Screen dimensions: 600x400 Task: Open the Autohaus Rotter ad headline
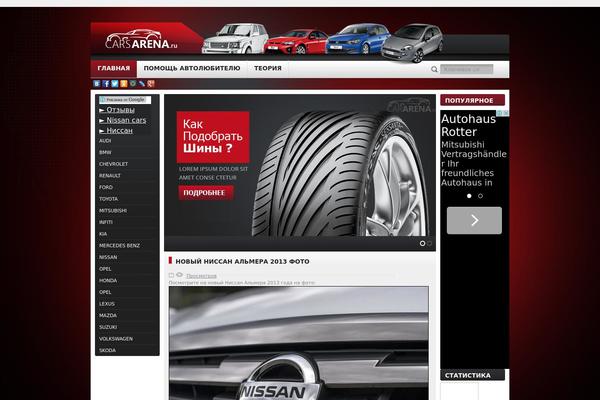pyautogui.click(x=468, y=125)
